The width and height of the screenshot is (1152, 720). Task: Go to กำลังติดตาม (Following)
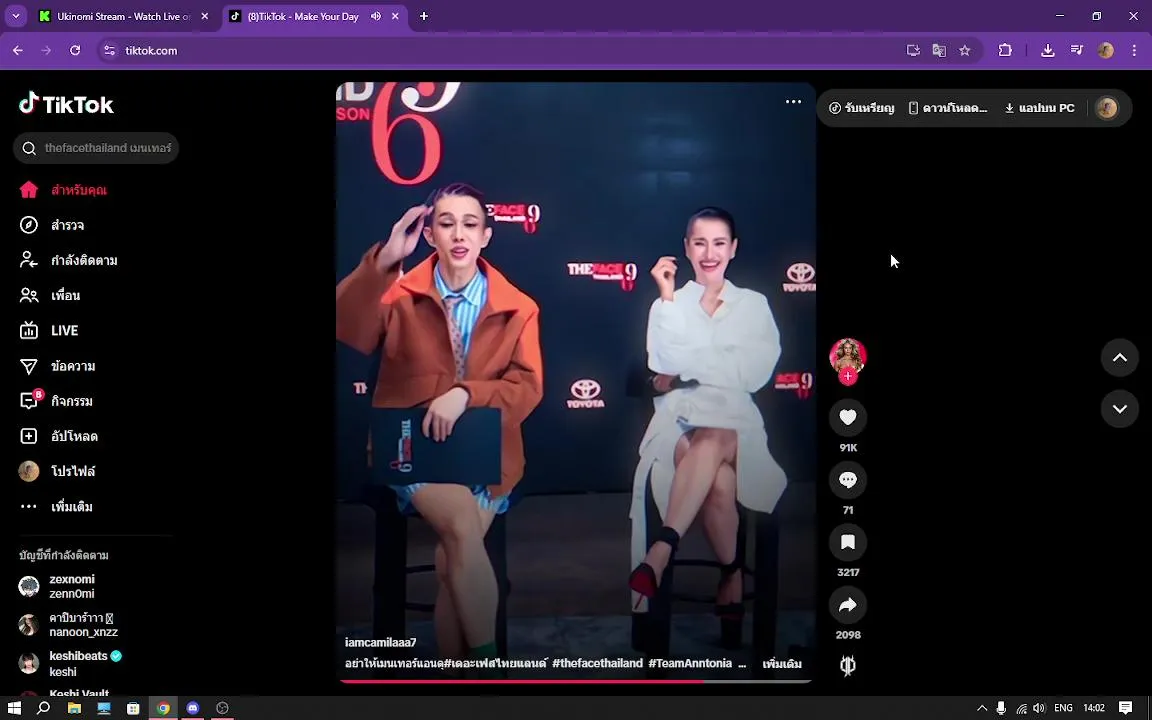pyautogui.click(x=68, y=261)
